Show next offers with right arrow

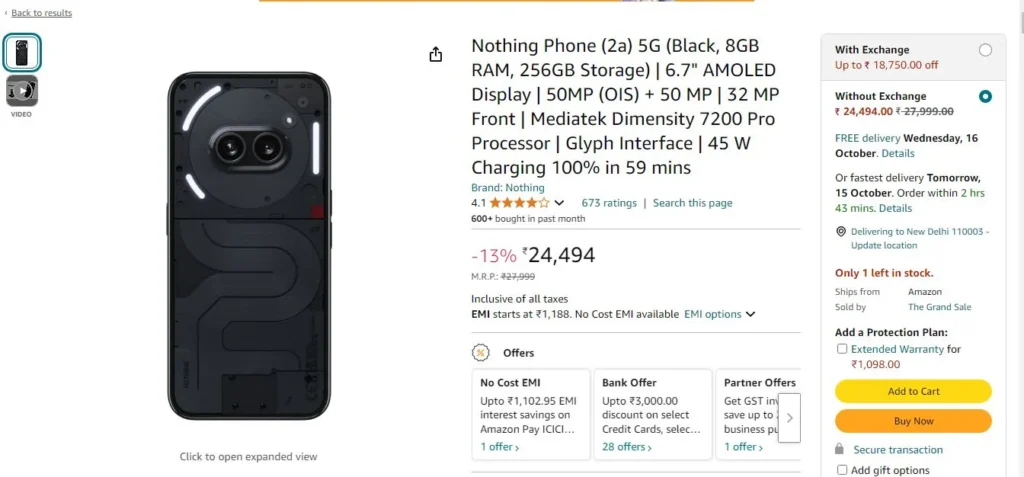pos(789,418)
